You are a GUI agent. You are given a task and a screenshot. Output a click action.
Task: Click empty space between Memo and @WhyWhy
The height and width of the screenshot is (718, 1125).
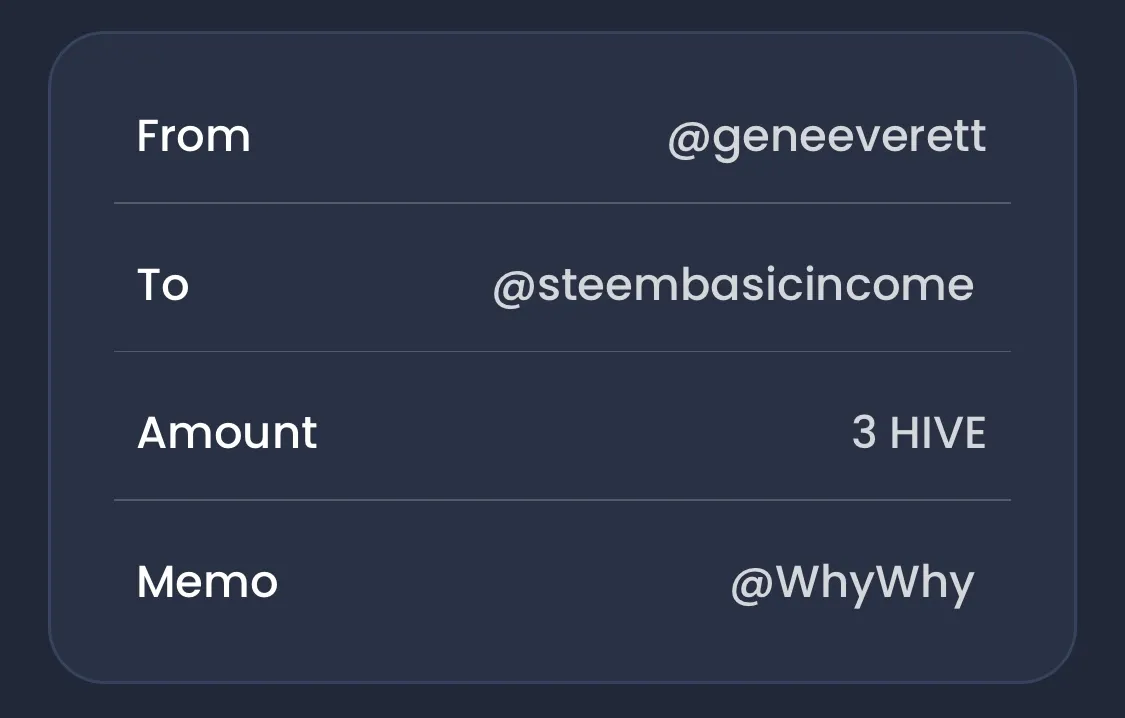pyautogui.click(x=504, y=582)
